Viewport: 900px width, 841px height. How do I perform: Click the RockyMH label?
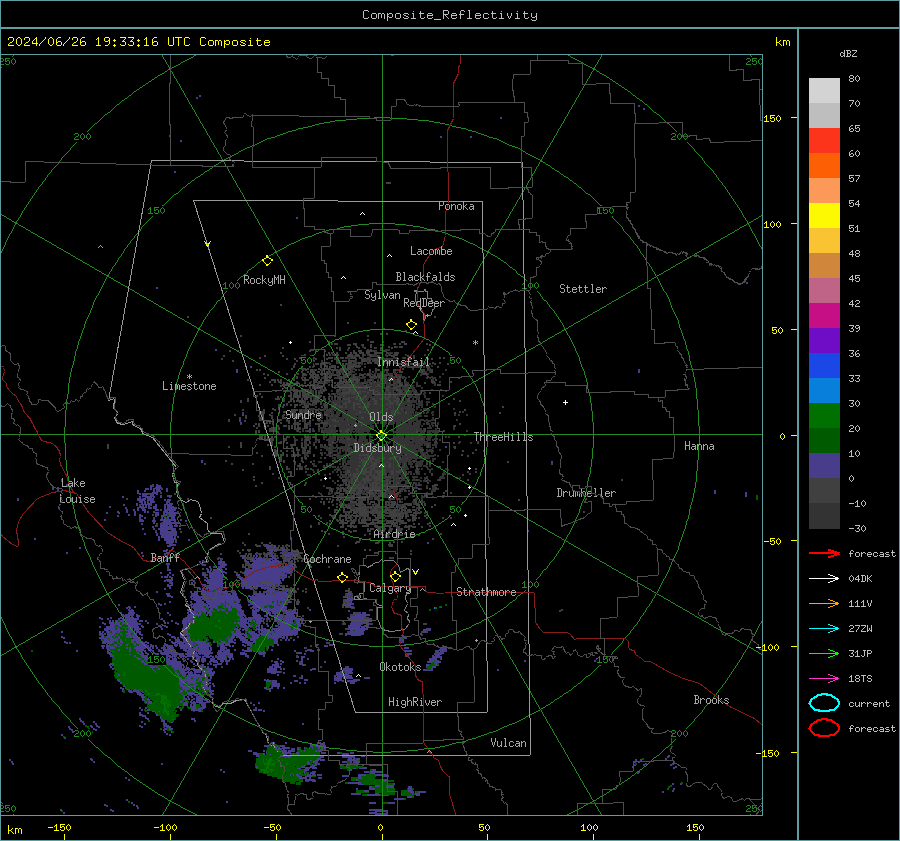pyautogui.click(x=264, y=280)
